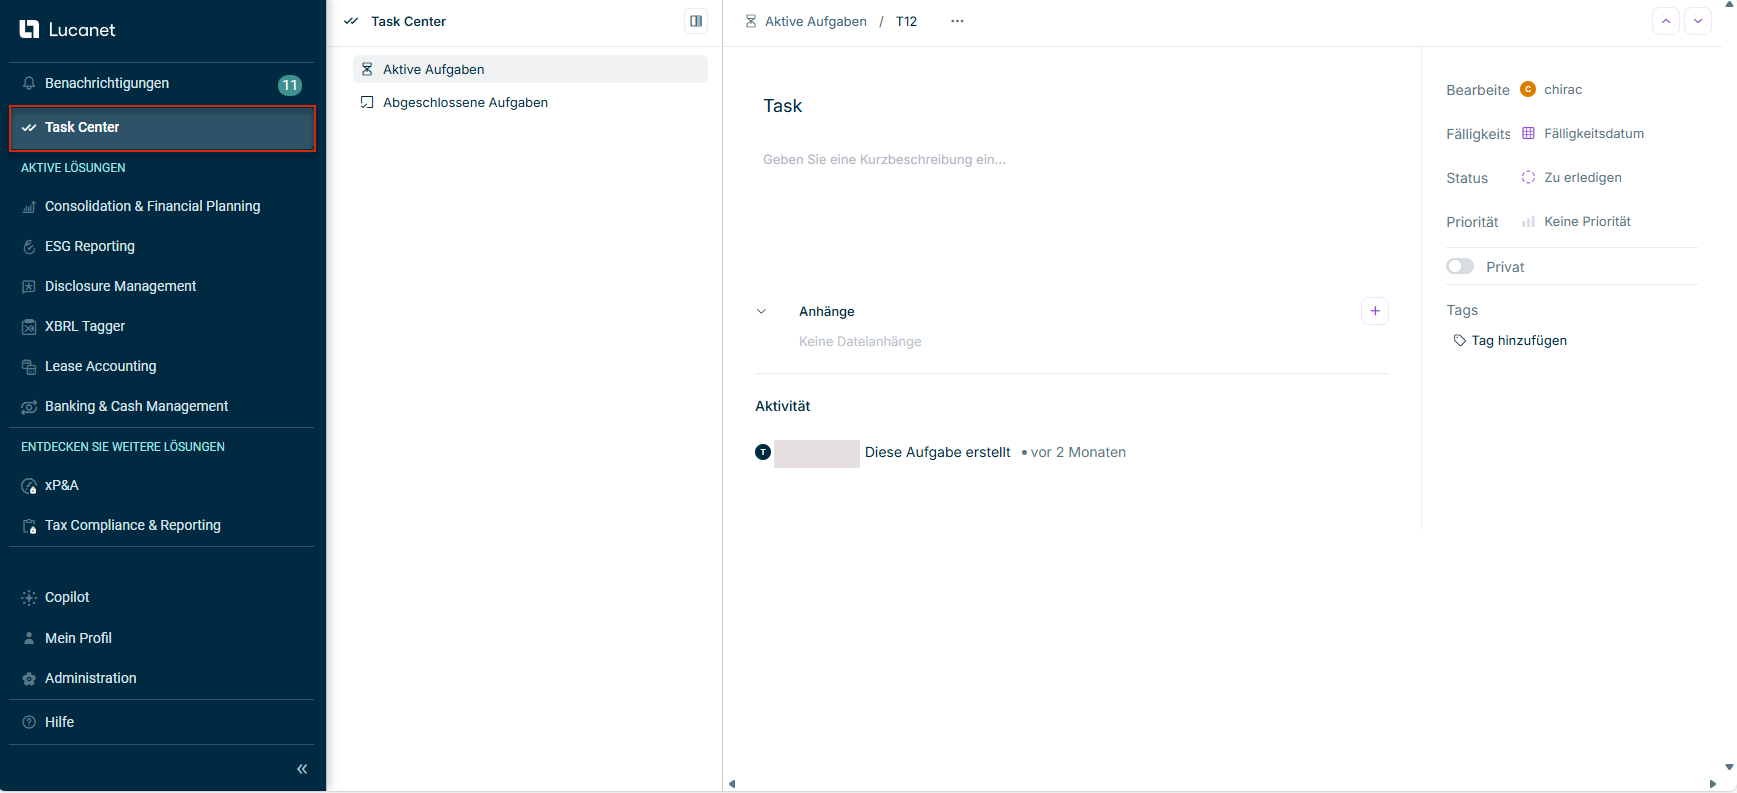The height and width of the screenshot is (793, 1737).
Task: Click the vor 2 Monaten timestamp
Action: click(1078, 452)
